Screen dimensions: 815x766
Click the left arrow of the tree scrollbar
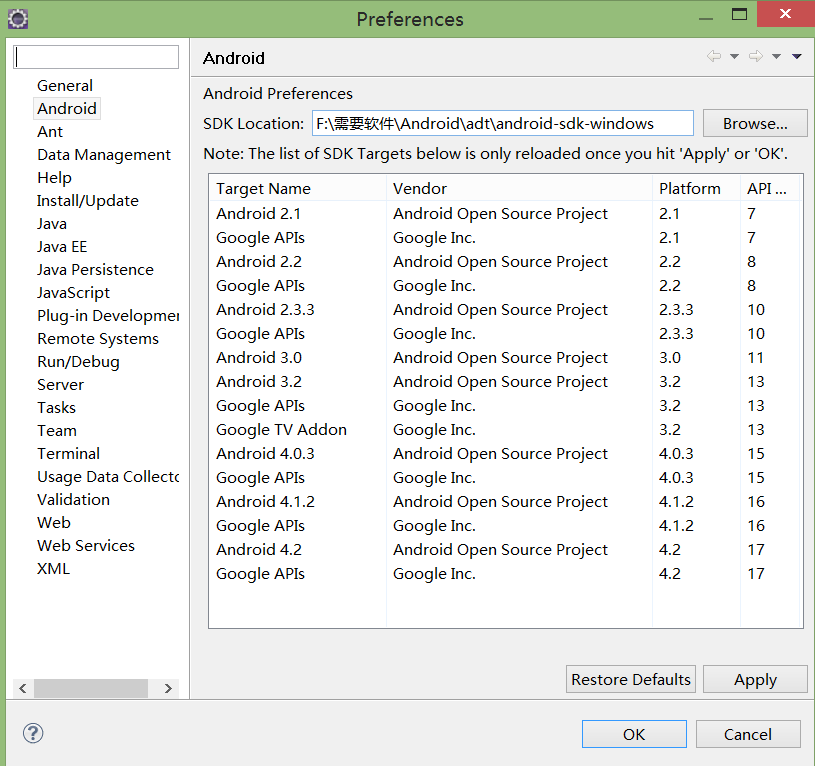23,689
